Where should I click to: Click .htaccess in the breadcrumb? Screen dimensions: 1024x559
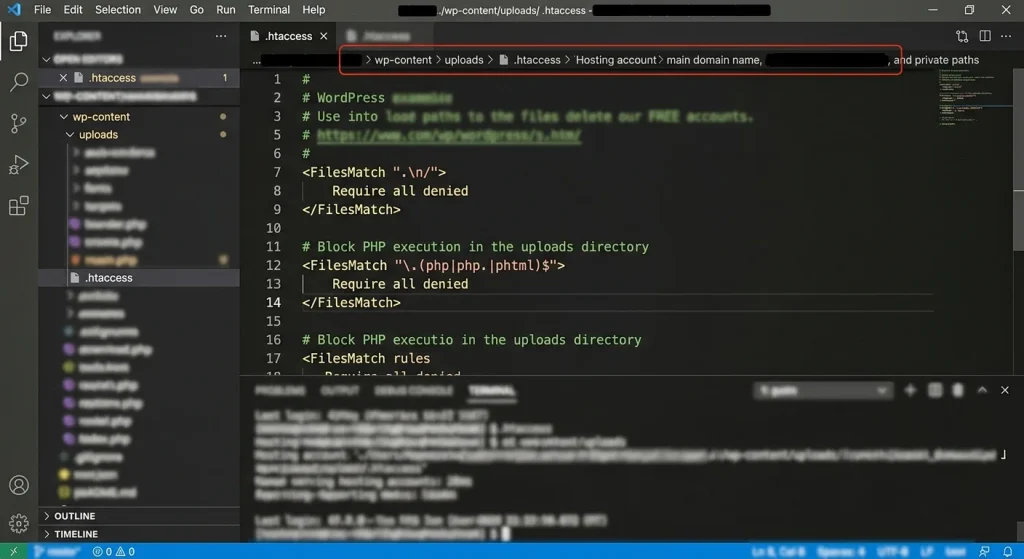click(x=537, y=60)
